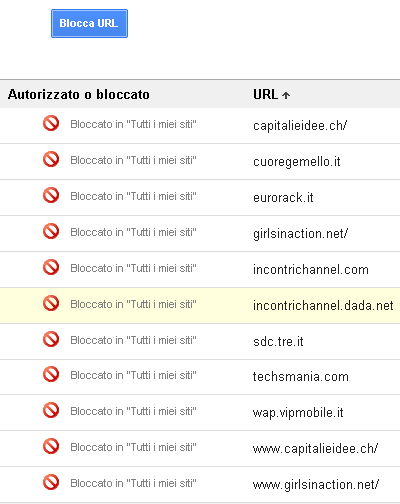Sort by URL column header arrow
The image size is (400, 504).
tap(286, 95)
